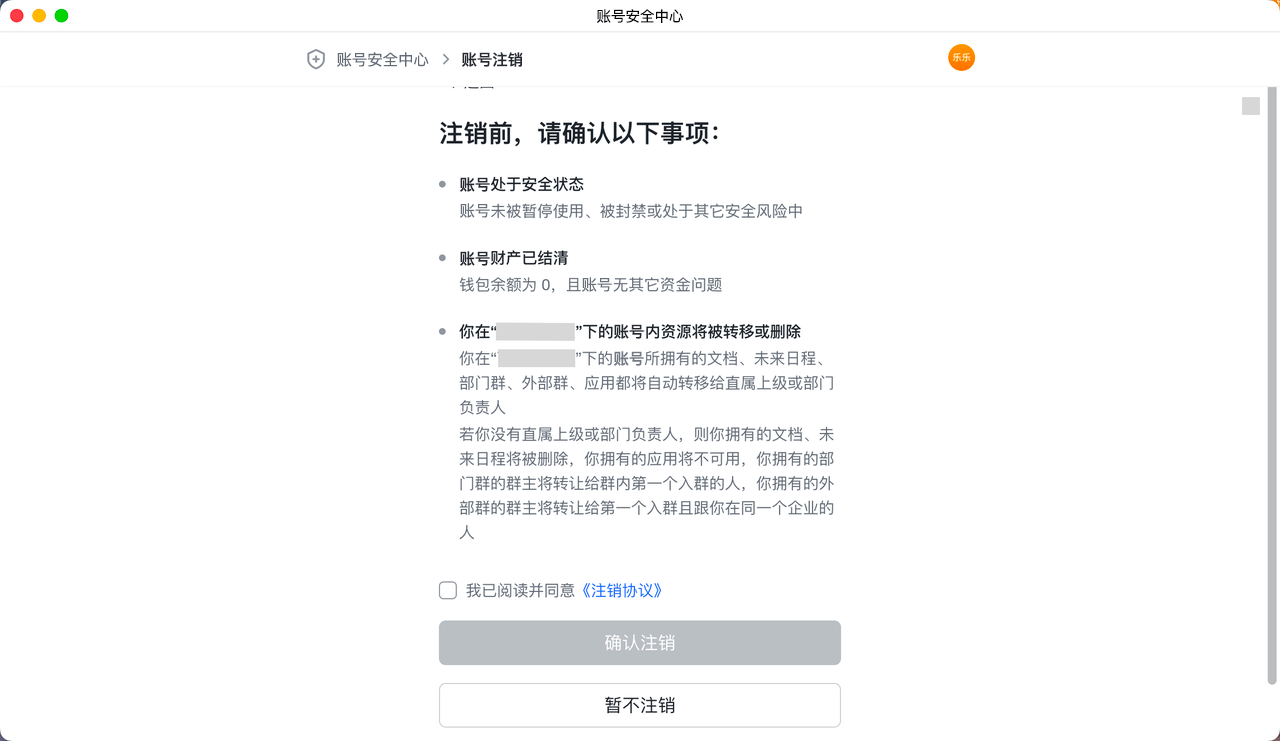Open the 《注销协议》 link
Viewport: 1280px width, 741px height.
[x=622, y=590]
